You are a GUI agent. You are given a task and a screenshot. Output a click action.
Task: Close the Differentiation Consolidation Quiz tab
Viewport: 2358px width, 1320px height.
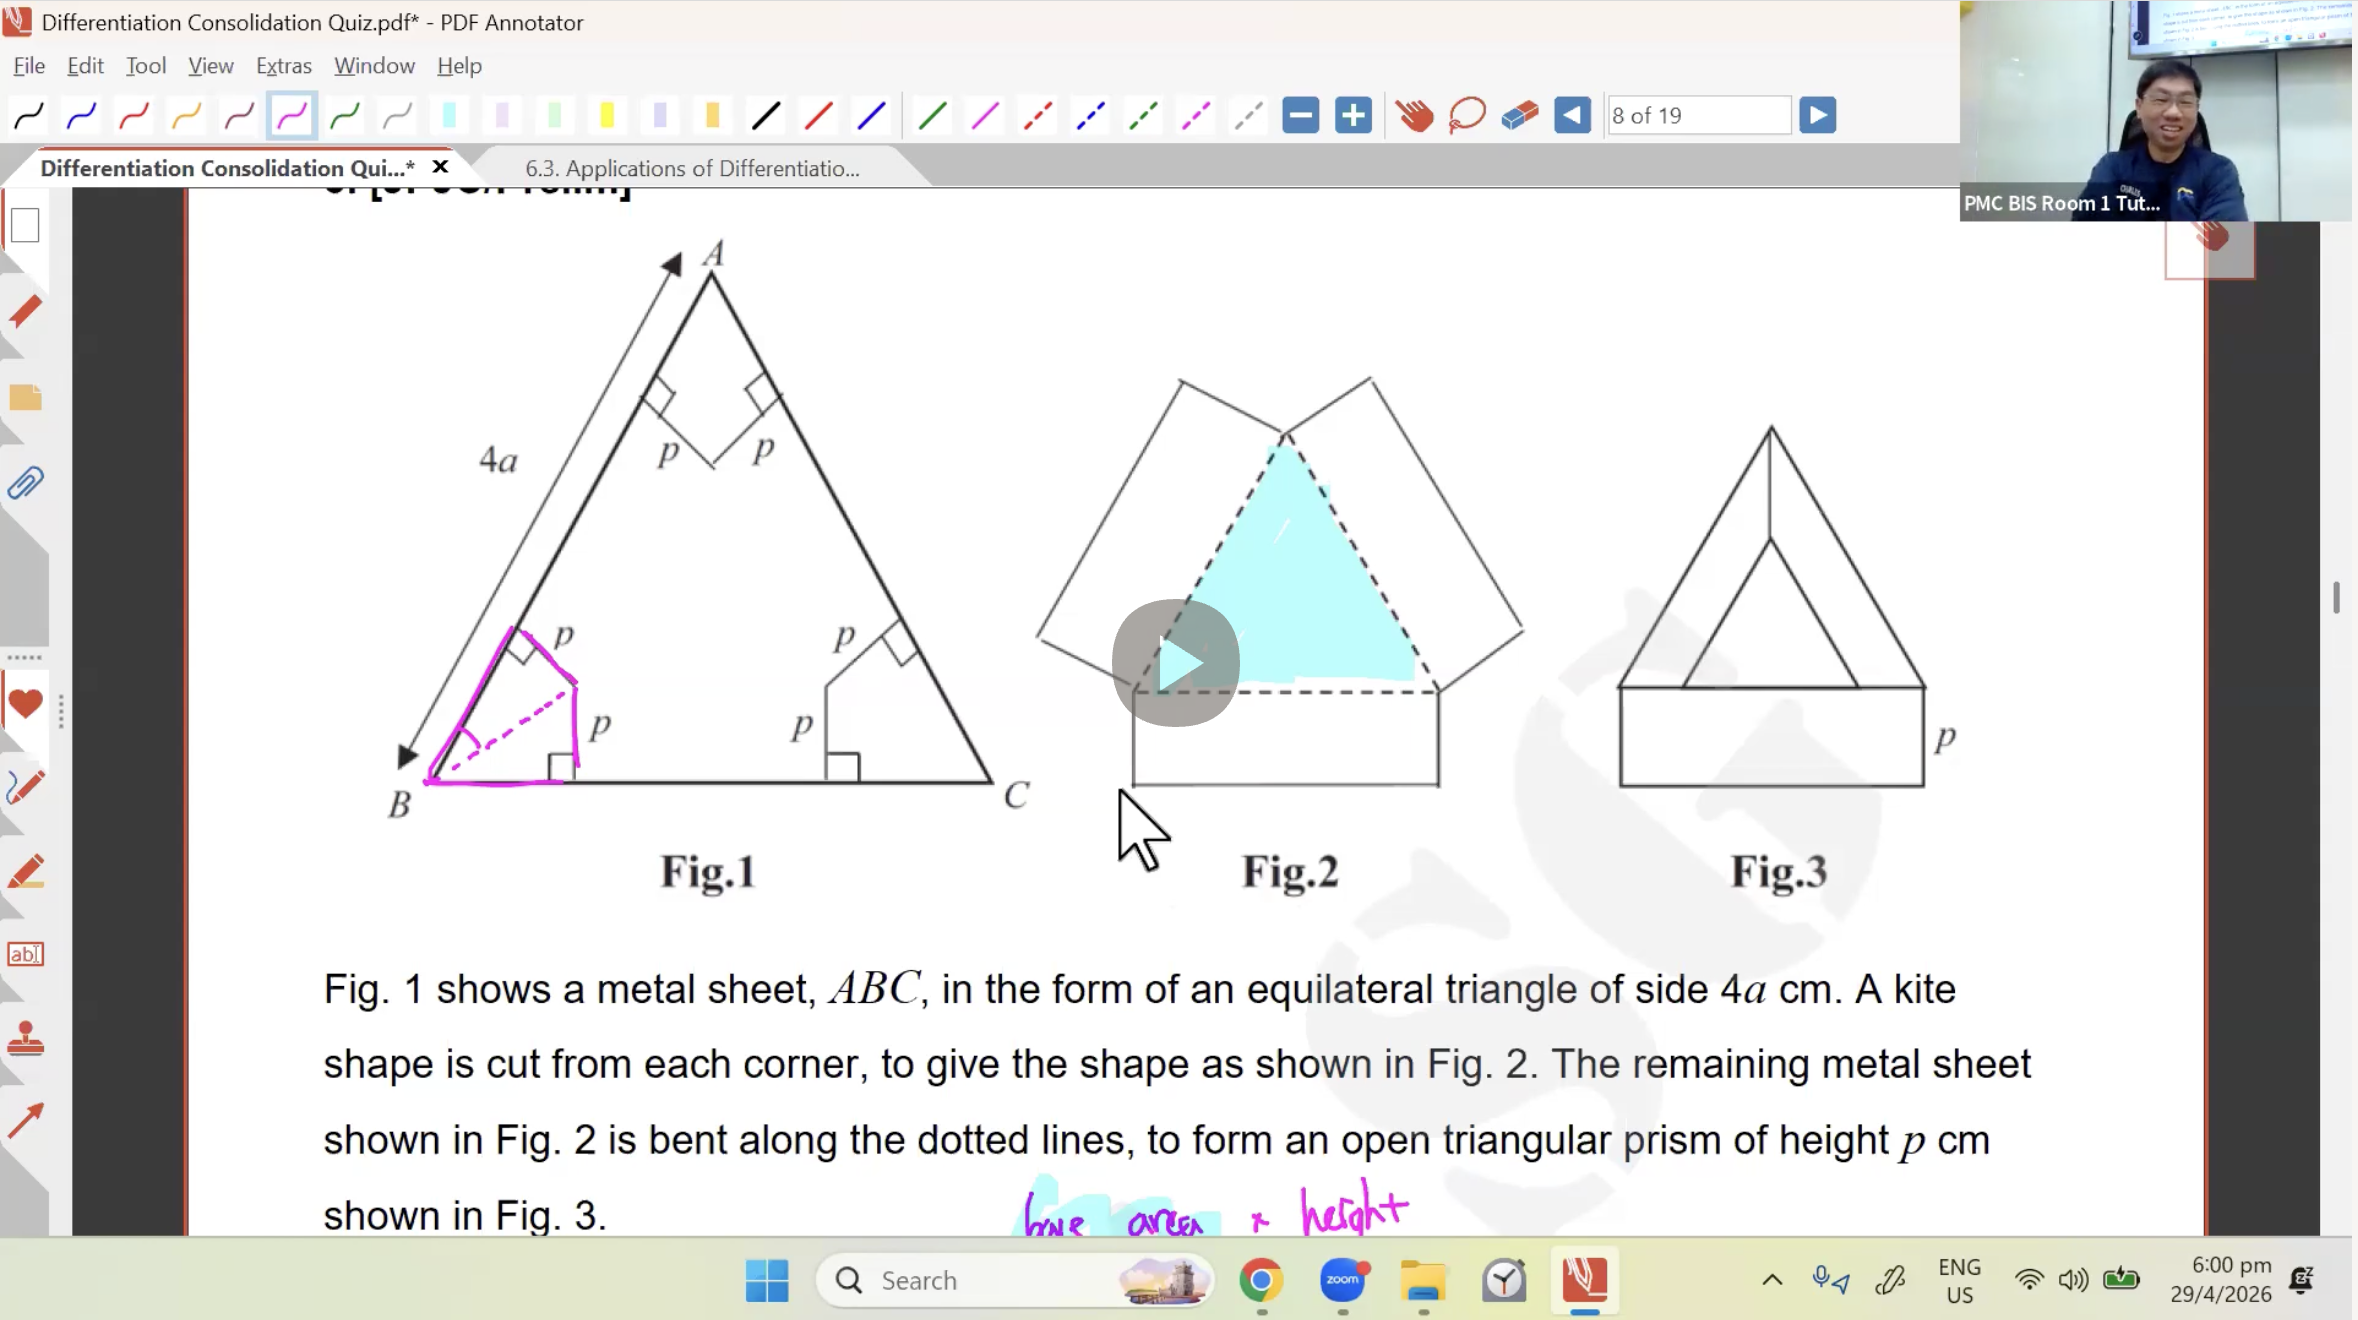click(x=440, y=167)
